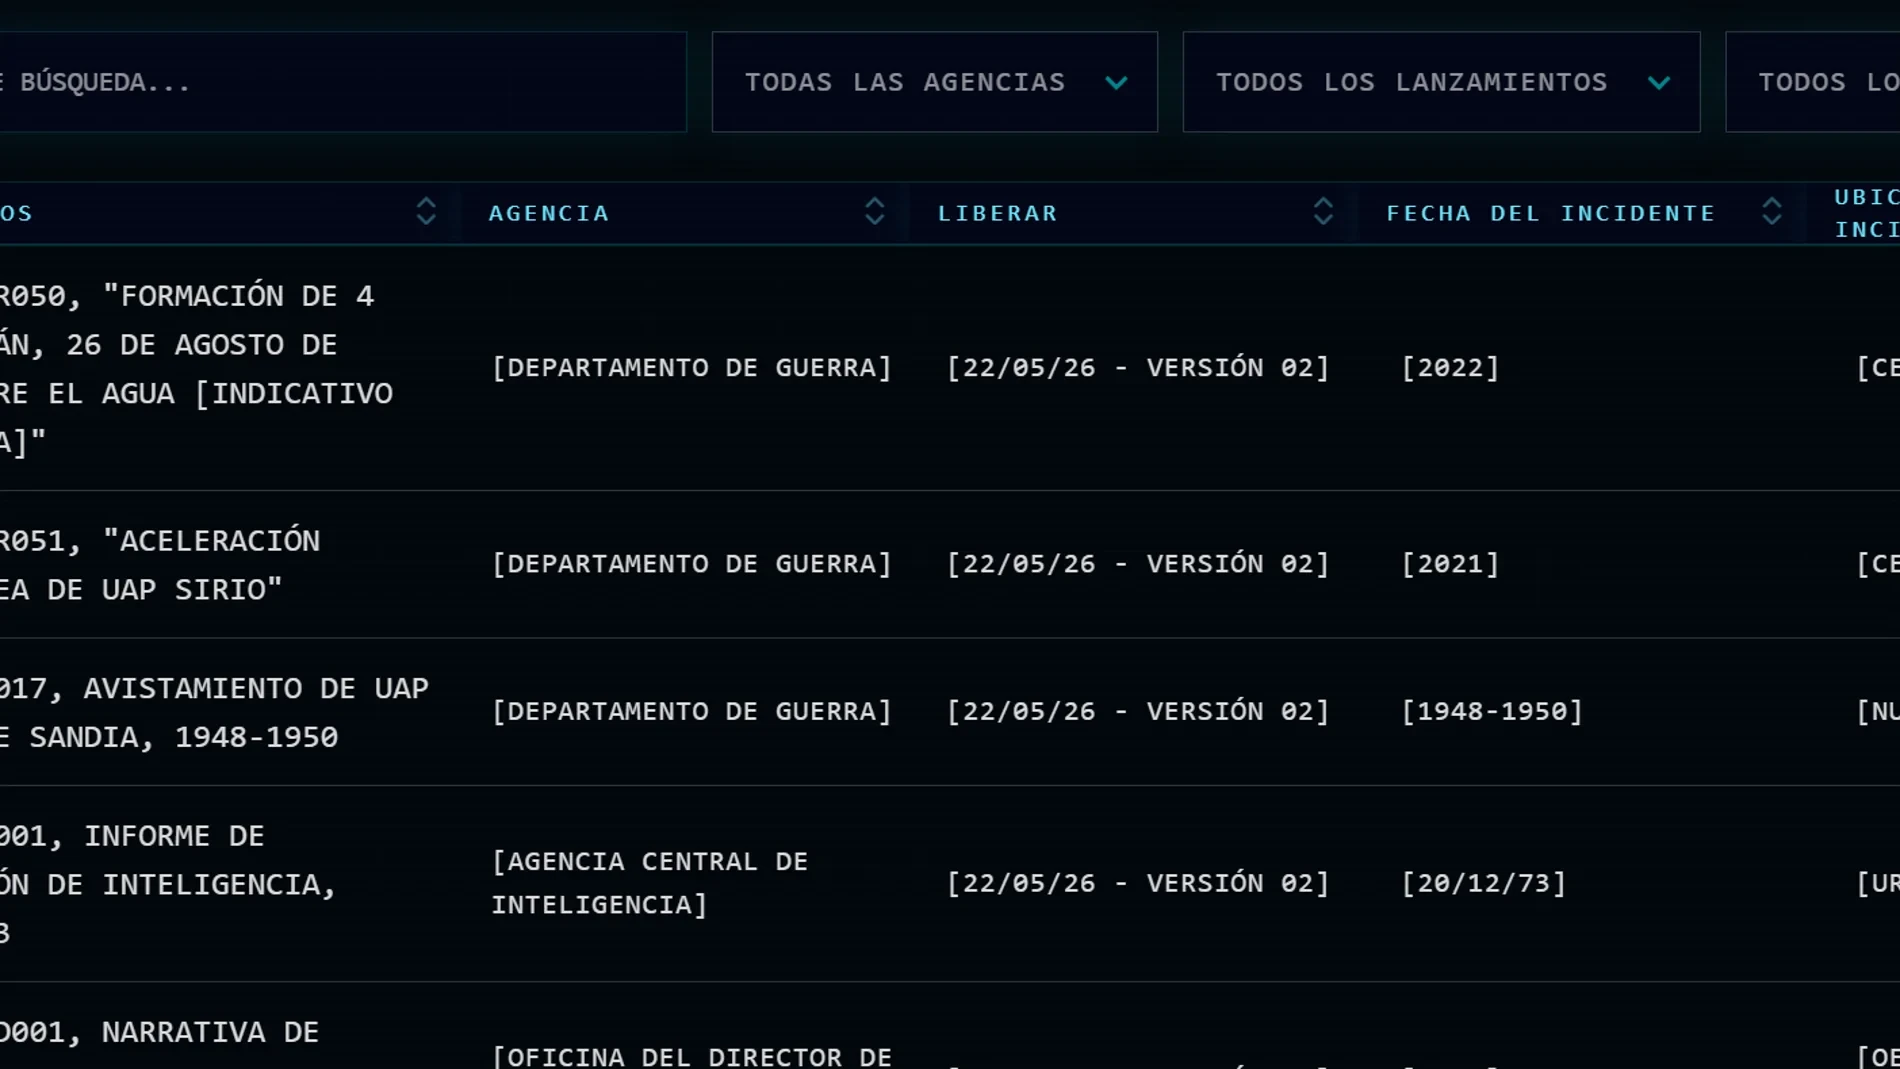Open the "Aceleración" UAP Sirio record title
This screenshot has width=1900, height=1069.
(x=160, y=565)
